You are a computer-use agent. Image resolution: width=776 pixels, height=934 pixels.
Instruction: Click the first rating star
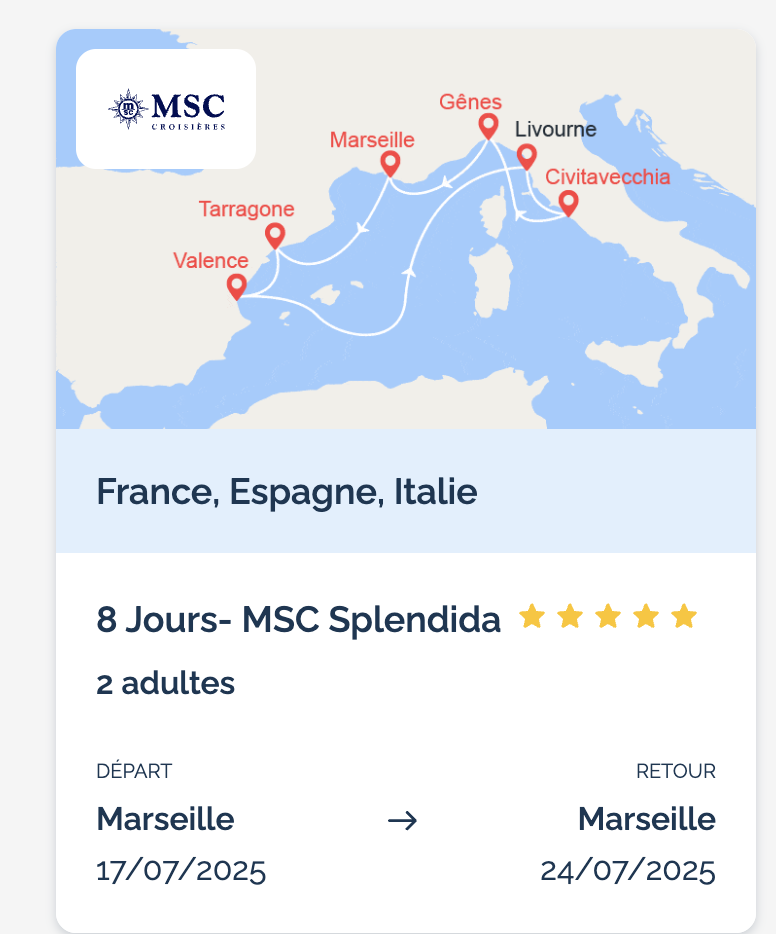pos(532,617)
